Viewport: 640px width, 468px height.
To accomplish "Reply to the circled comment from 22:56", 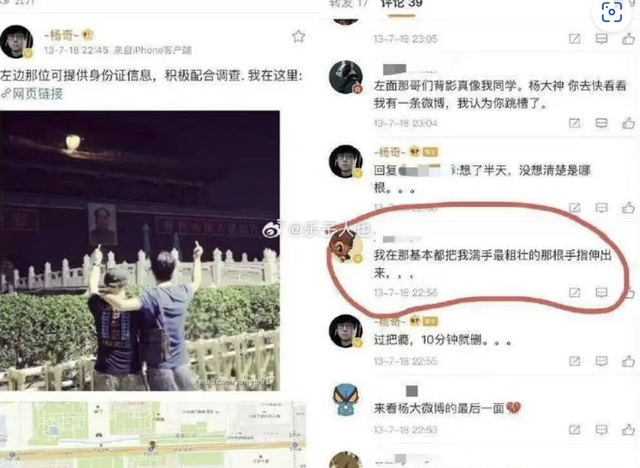I will click(601, 292).
